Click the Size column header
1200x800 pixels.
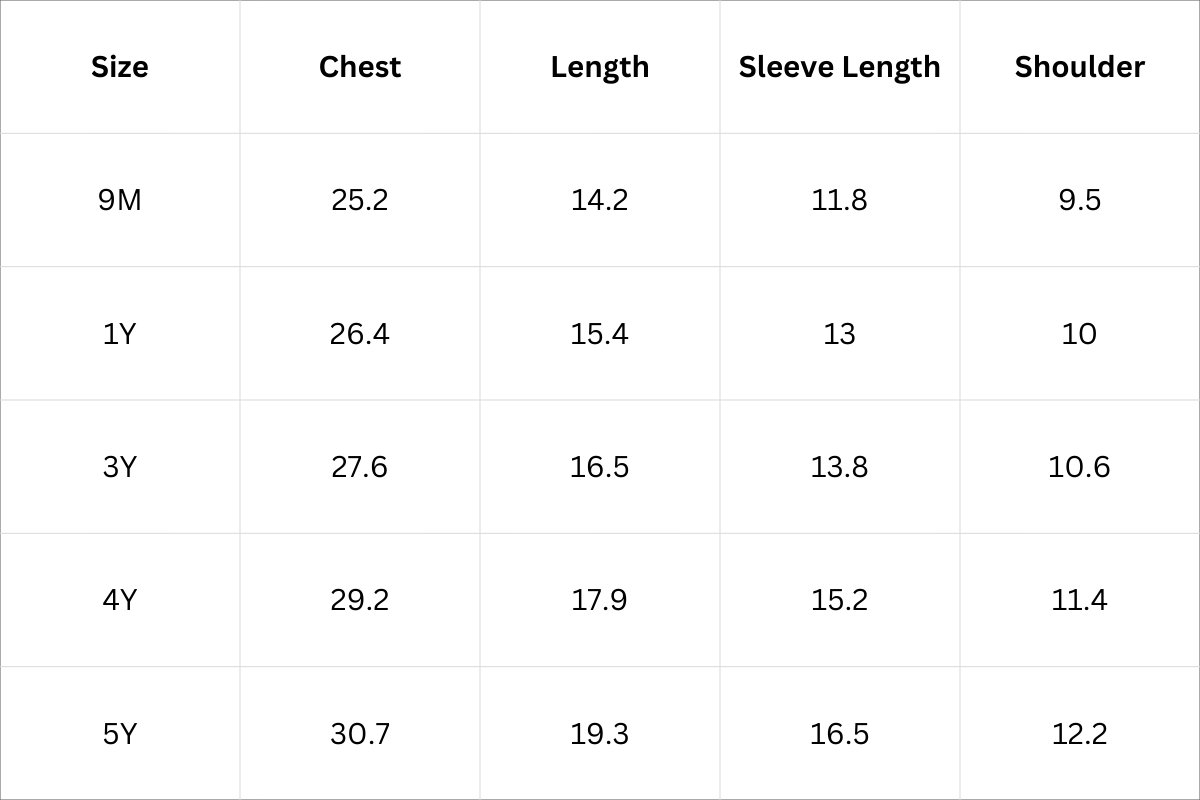pyautogui.click(x=119, y=67)
